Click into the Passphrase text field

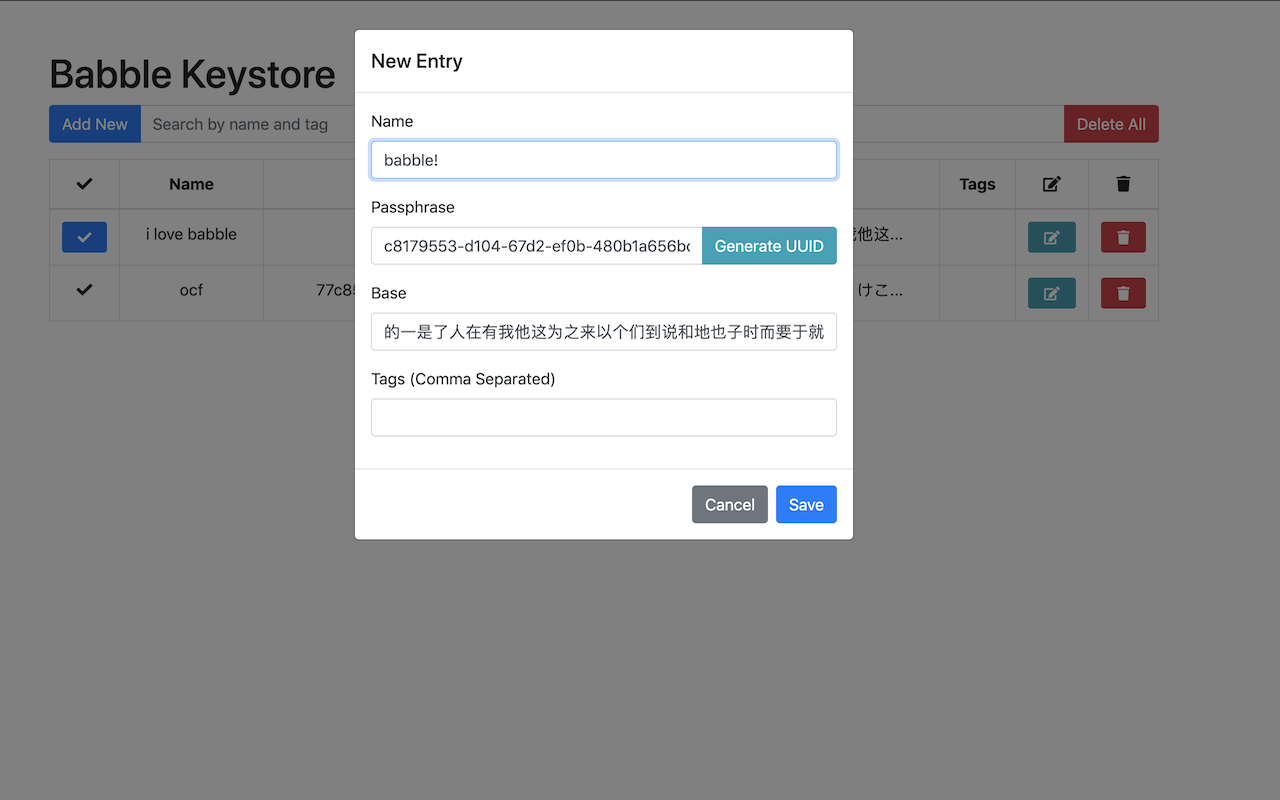click(536, 246)
